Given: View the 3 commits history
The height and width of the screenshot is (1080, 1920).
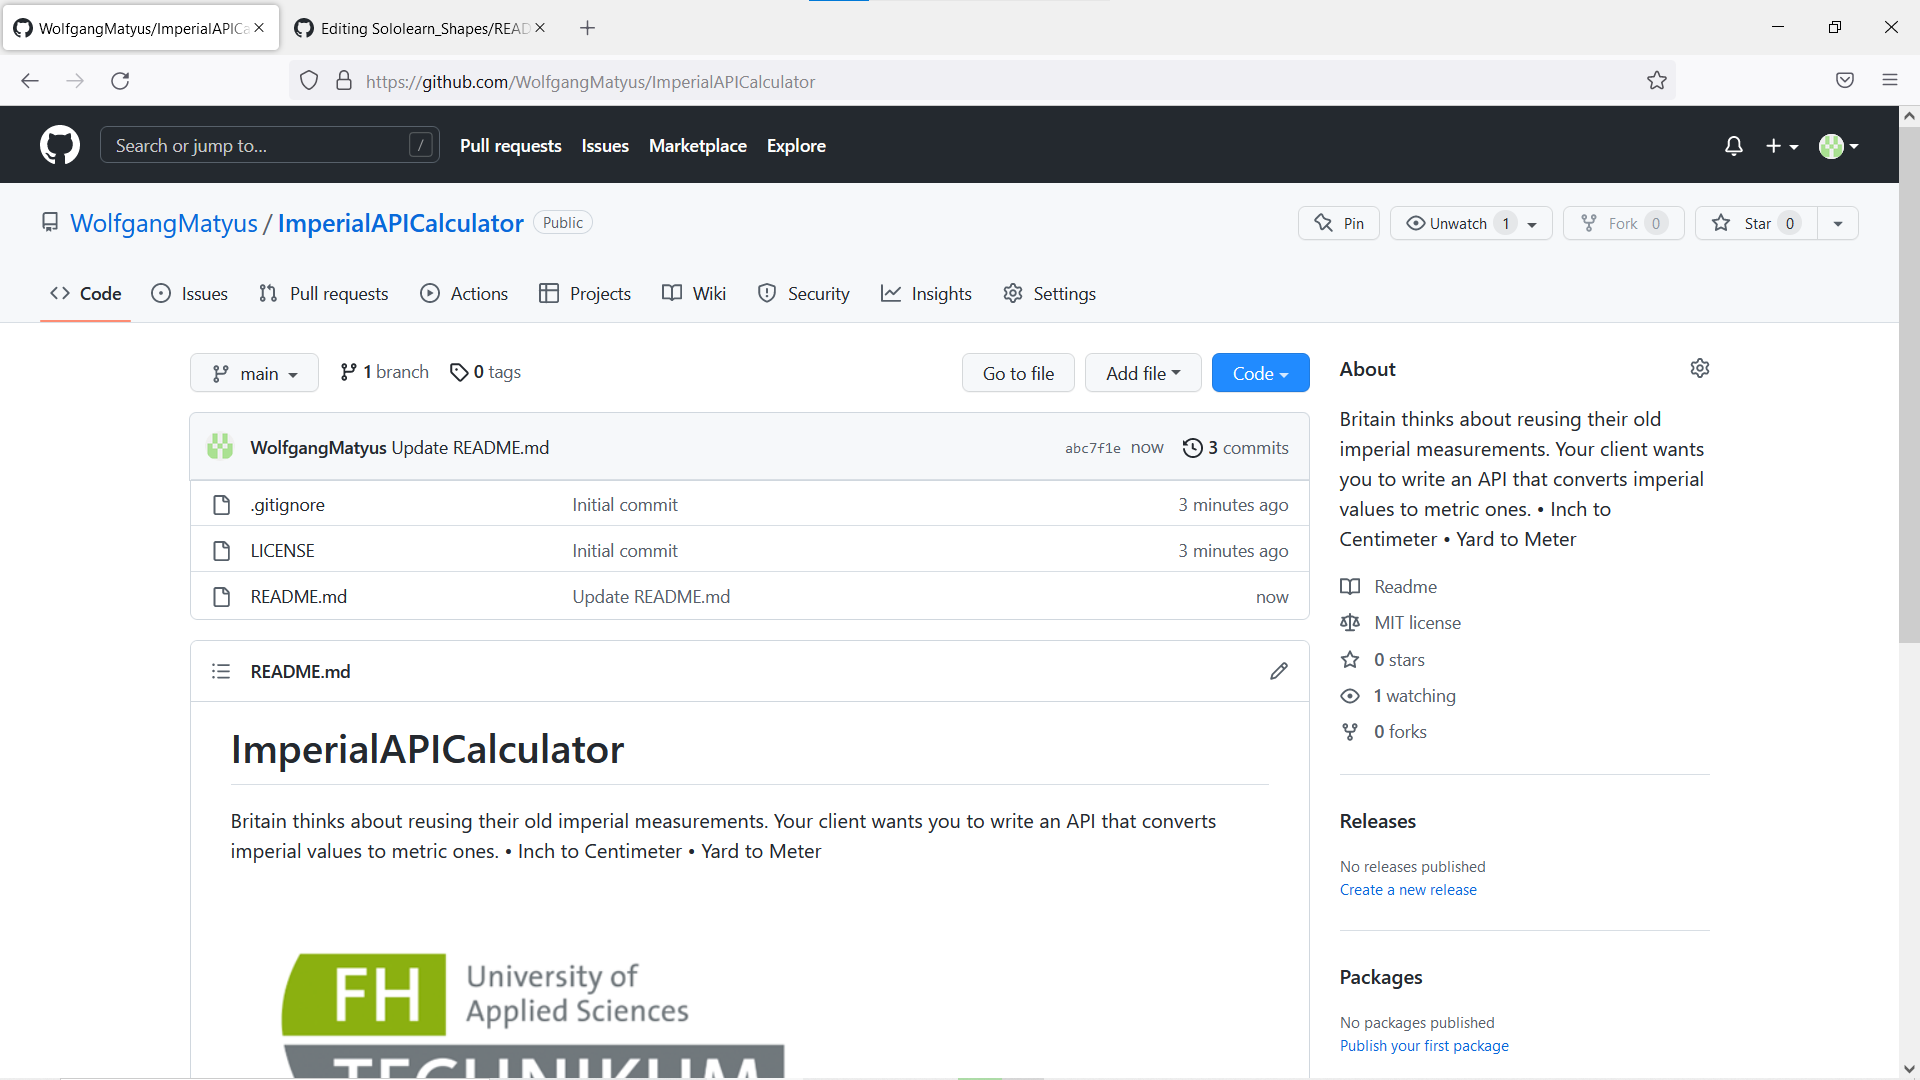Looking at the screenshot, I should click(1235, 448).
